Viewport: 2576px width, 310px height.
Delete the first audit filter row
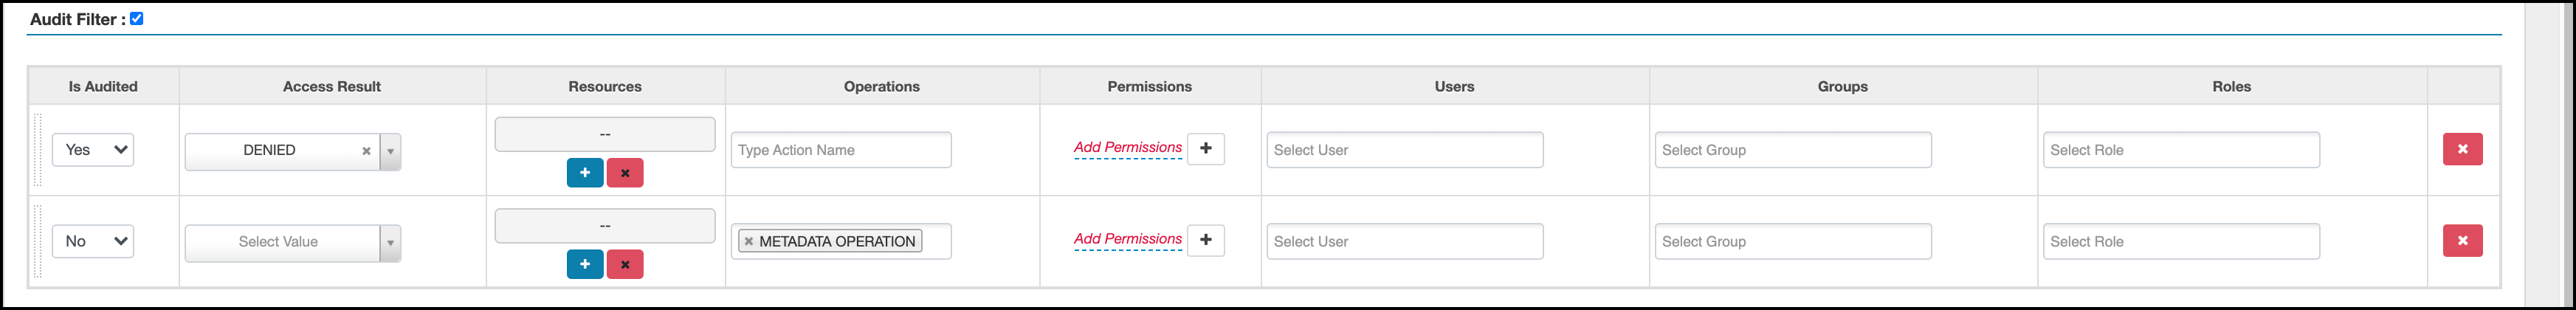[x=2462, y=149]
